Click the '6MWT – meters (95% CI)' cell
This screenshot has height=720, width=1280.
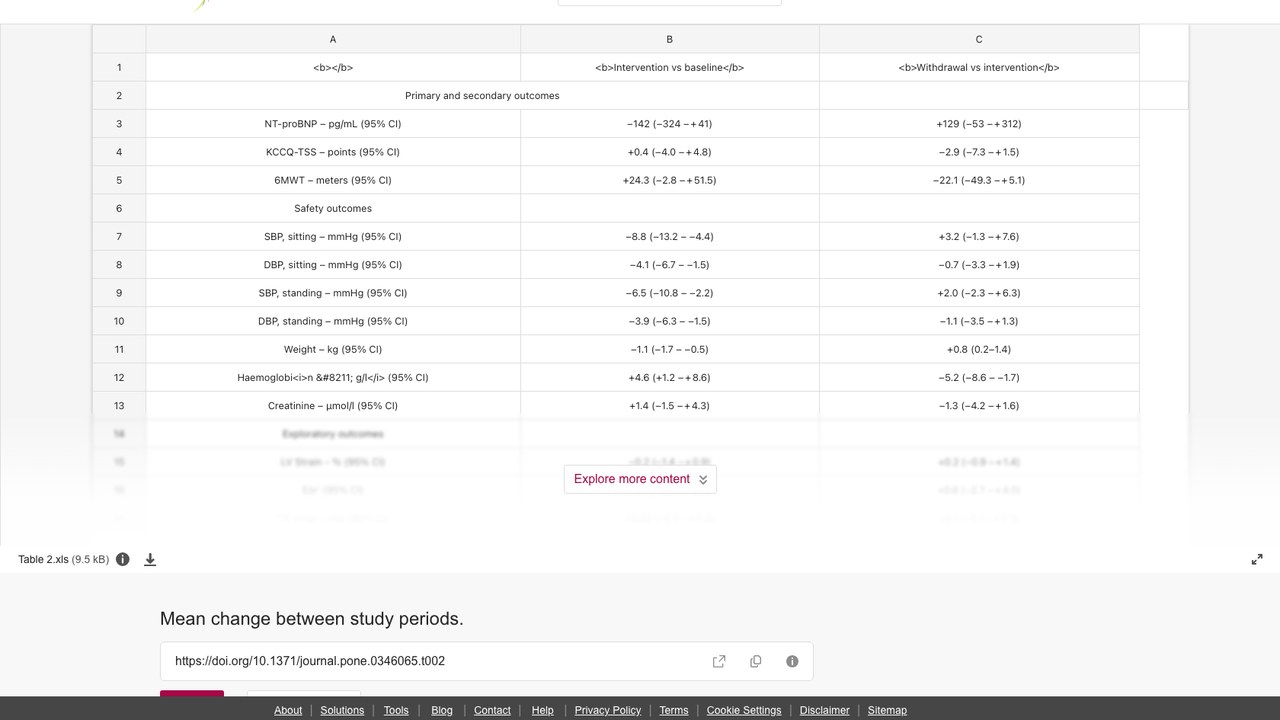pos(333,180)
